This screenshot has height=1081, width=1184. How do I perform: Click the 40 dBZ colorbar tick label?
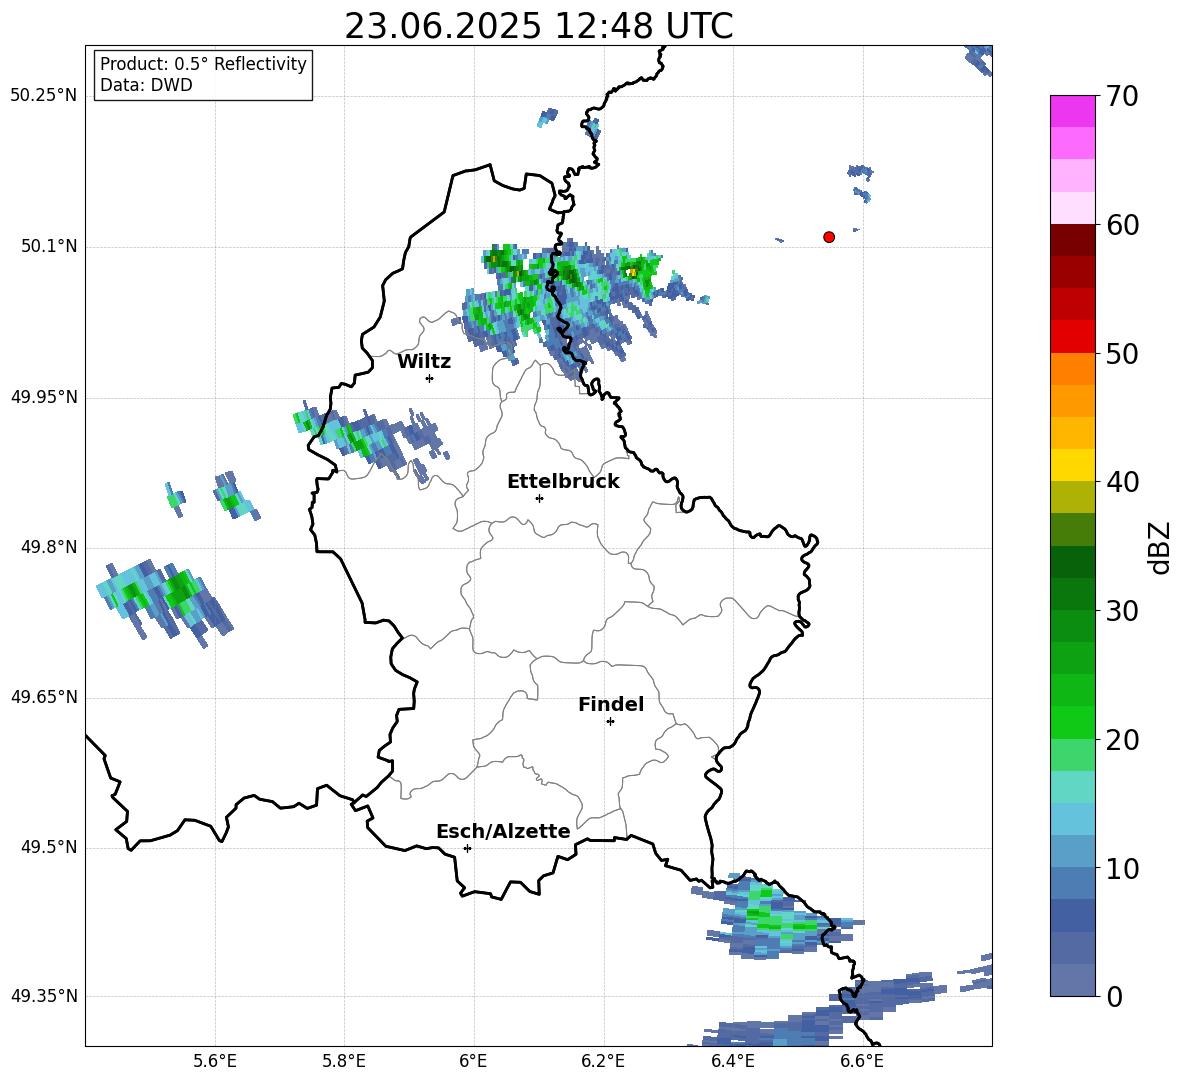coord(1122,482)
